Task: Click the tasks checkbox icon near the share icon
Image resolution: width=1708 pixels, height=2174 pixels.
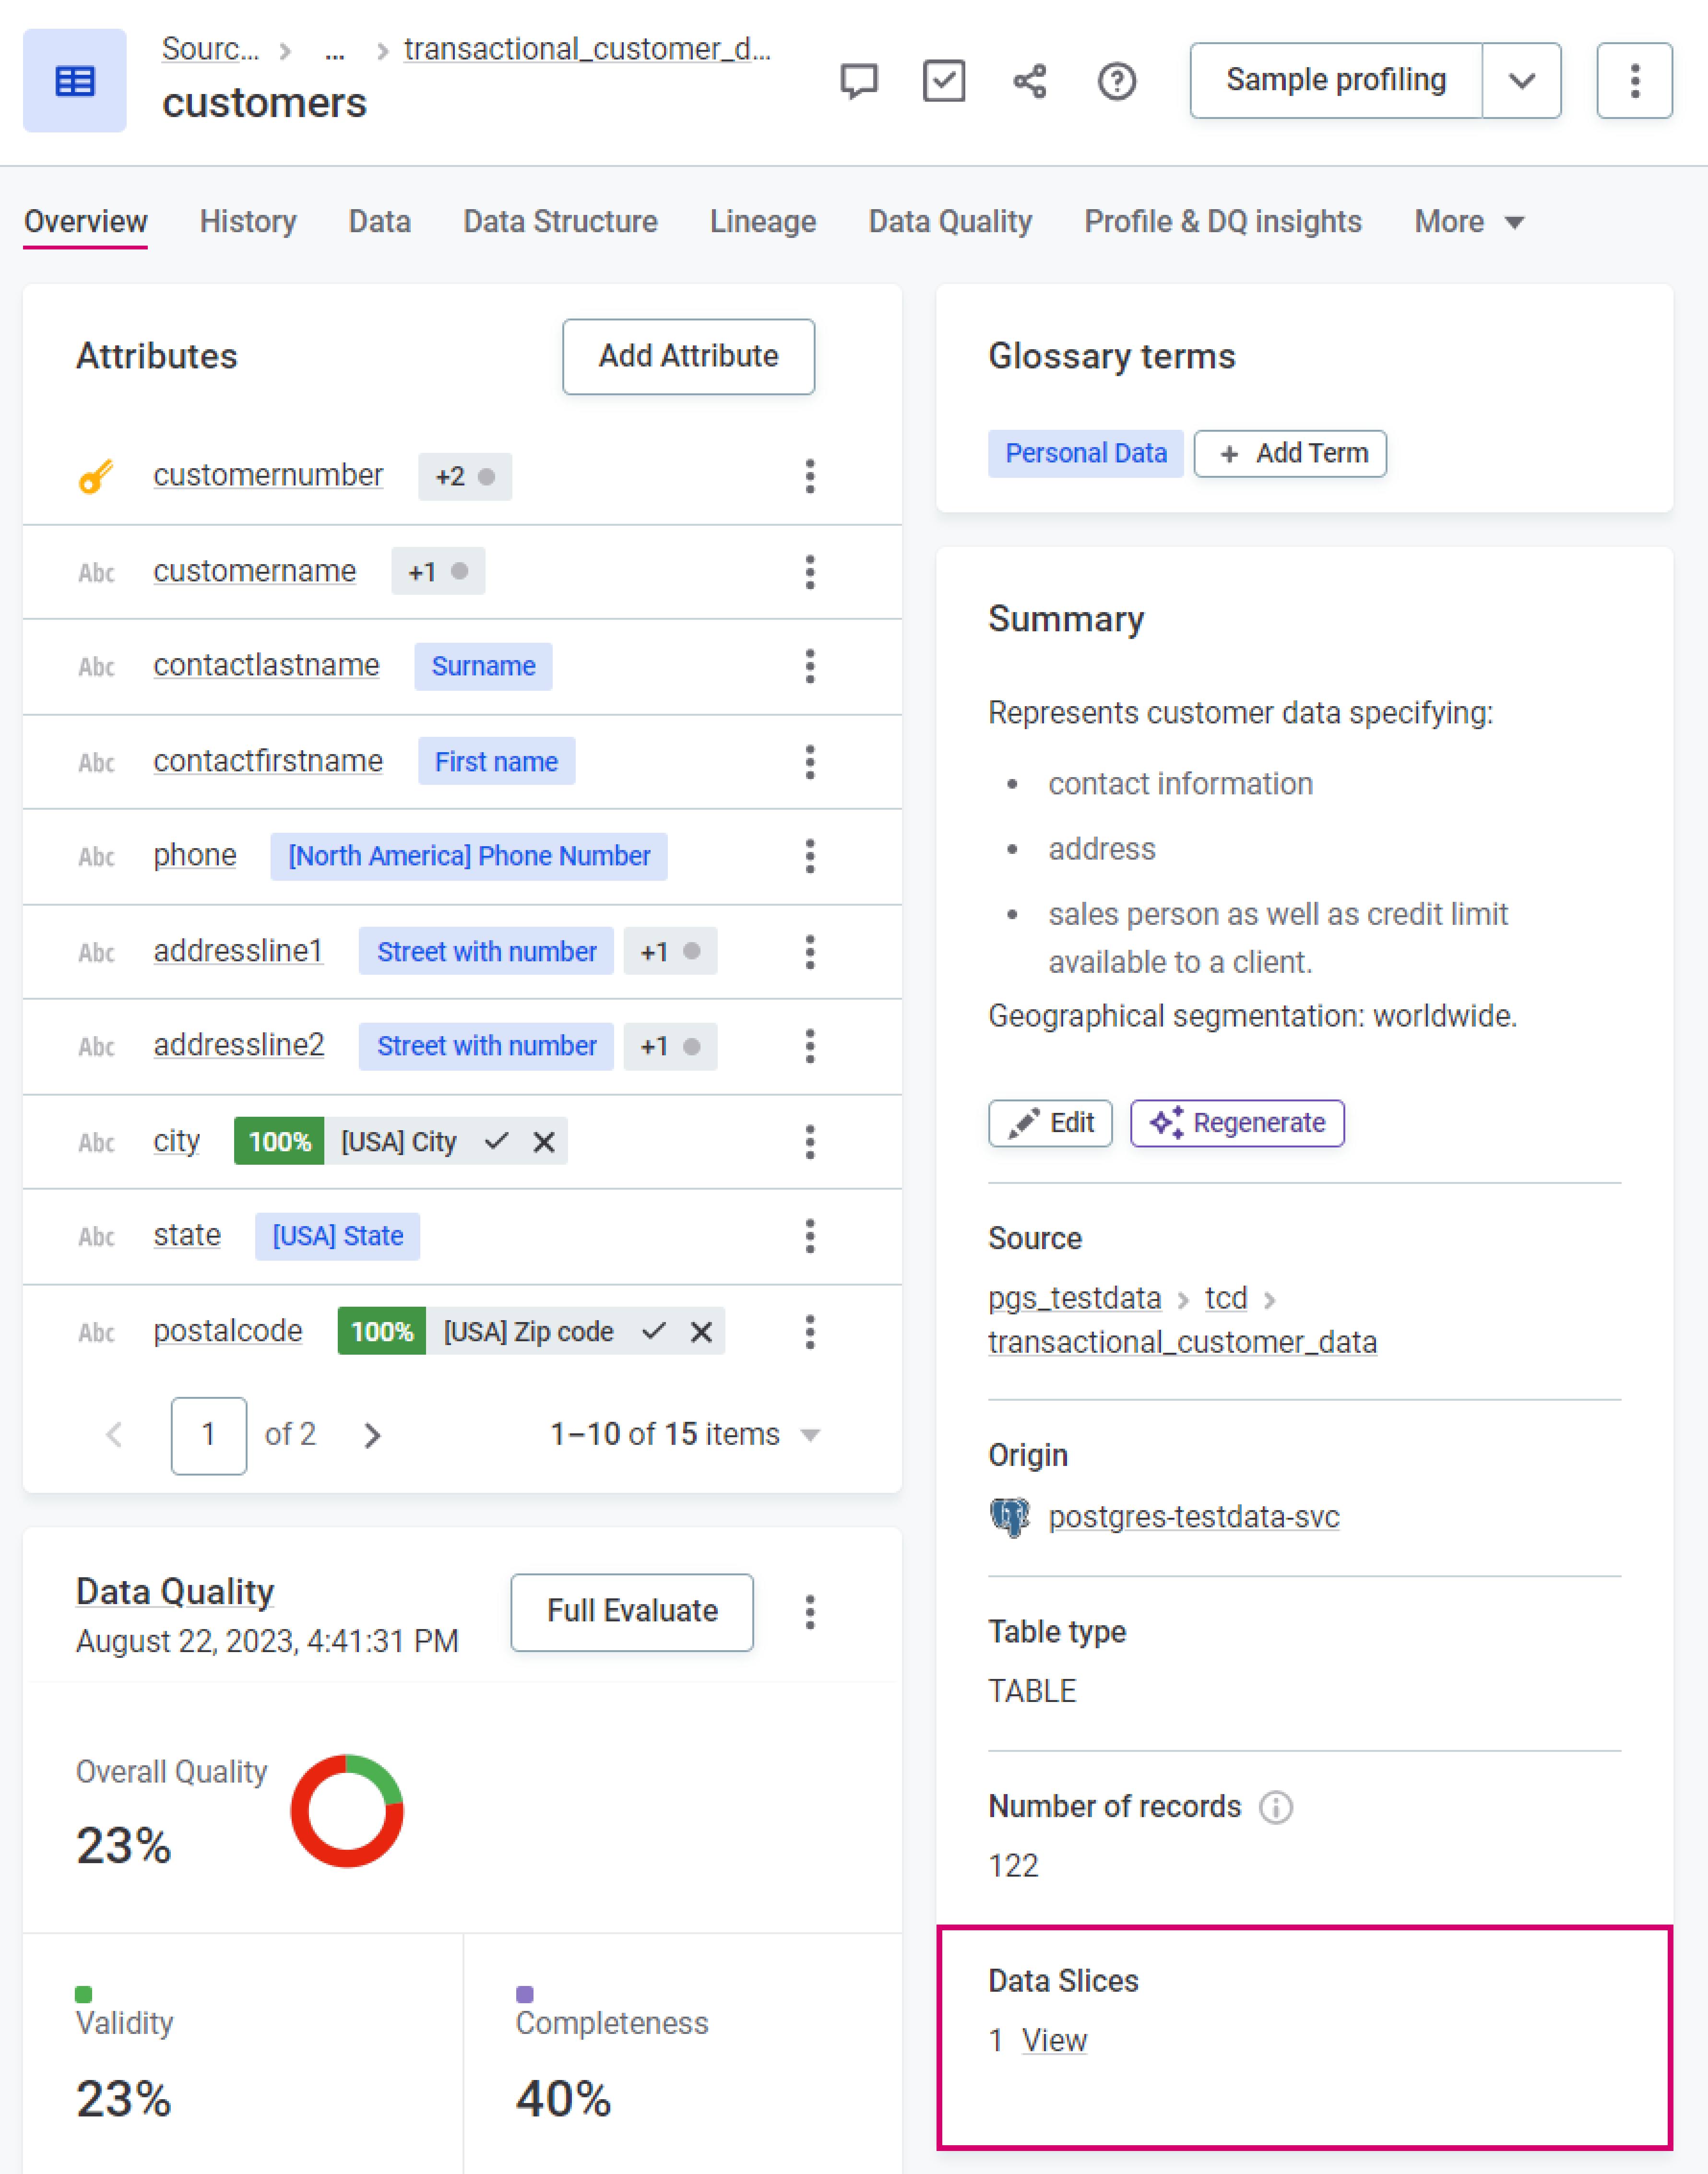Action: click(943, 81)
